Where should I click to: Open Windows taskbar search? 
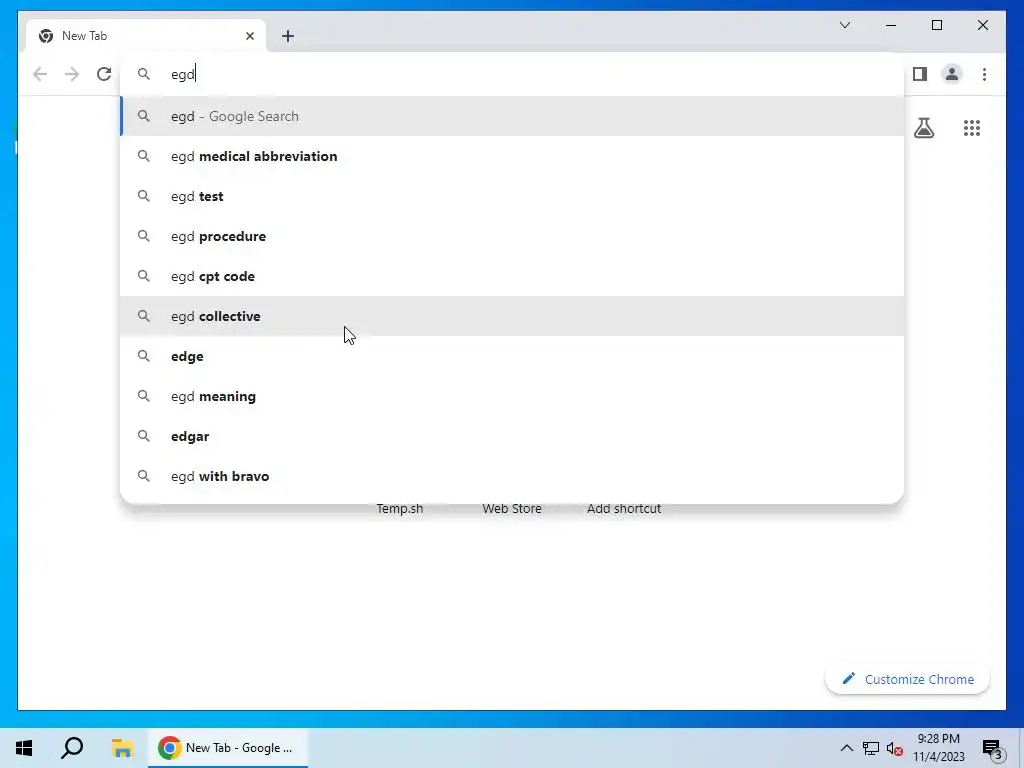point(72,748)
